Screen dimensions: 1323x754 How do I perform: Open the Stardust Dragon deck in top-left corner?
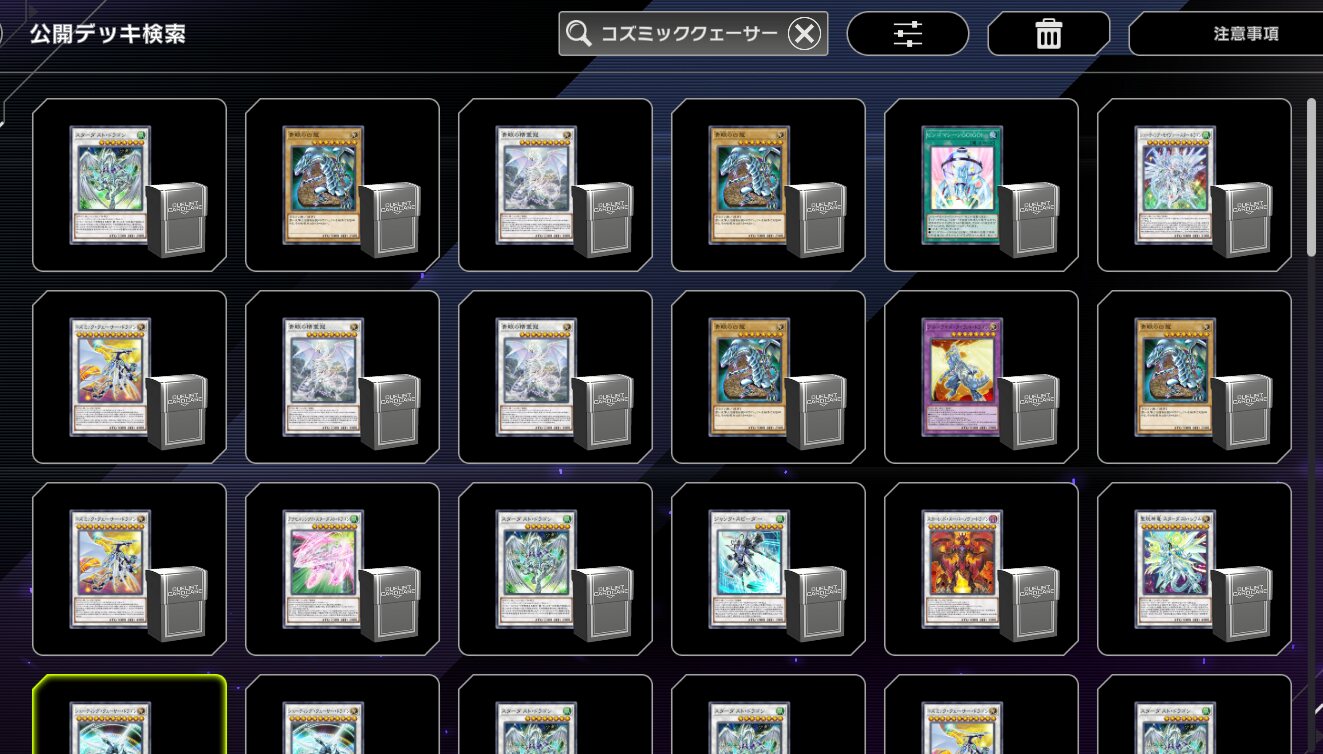point(129,185)
